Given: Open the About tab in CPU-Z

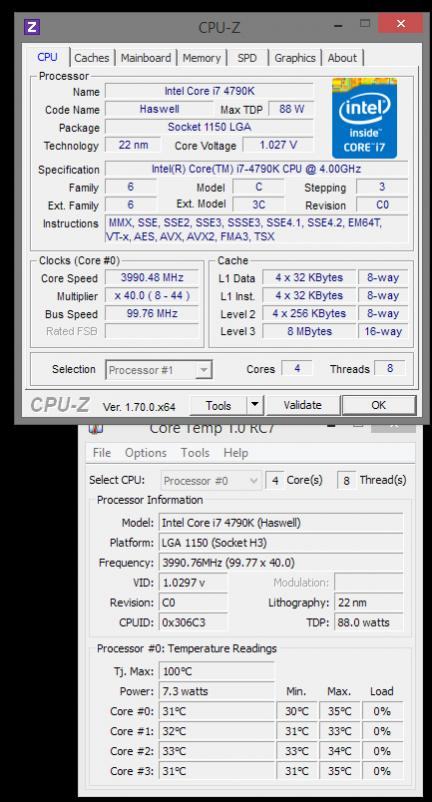Looking at the screenshot, I should click(x=343, y=58).
